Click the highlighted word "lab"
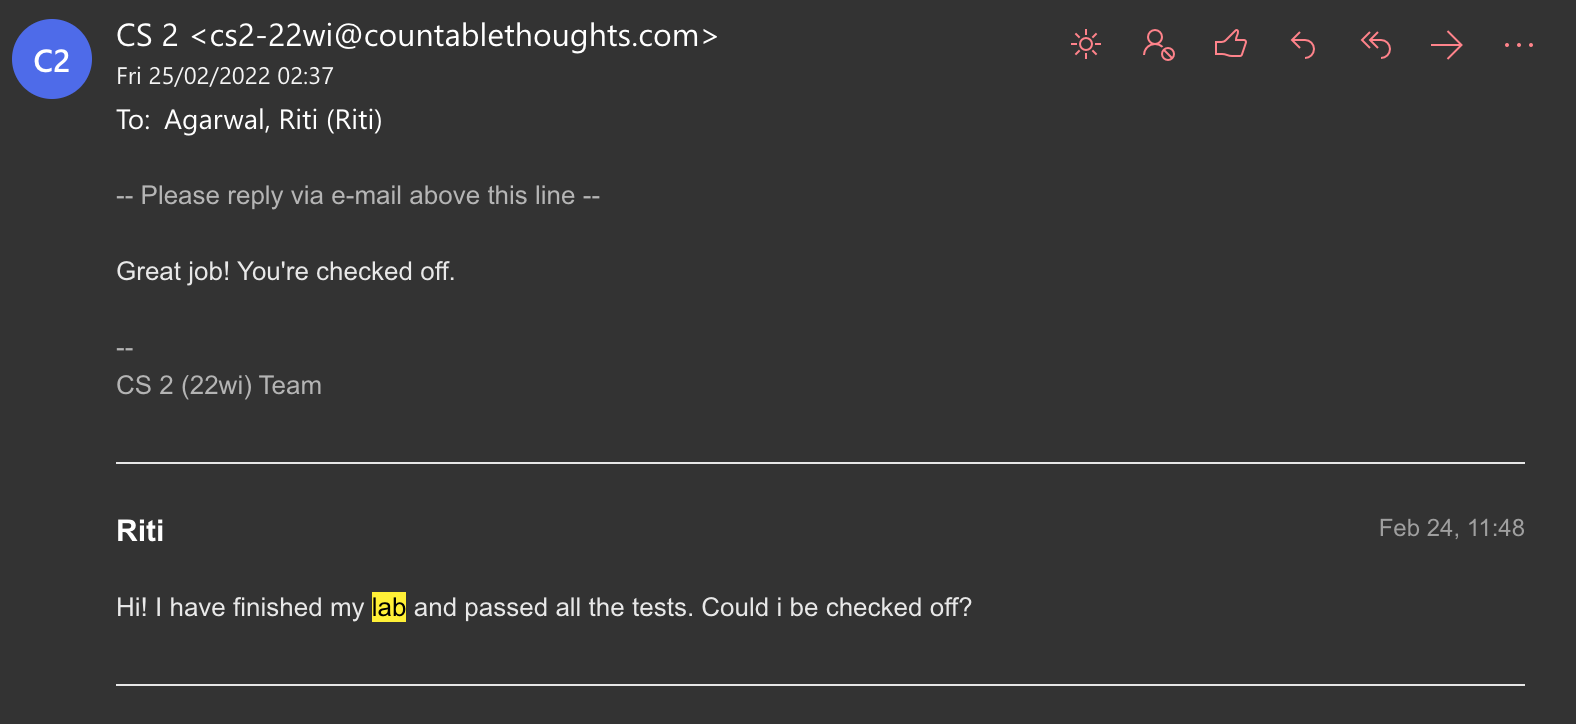The height and width of the screenshot is (724, 1576). [389, 607]
